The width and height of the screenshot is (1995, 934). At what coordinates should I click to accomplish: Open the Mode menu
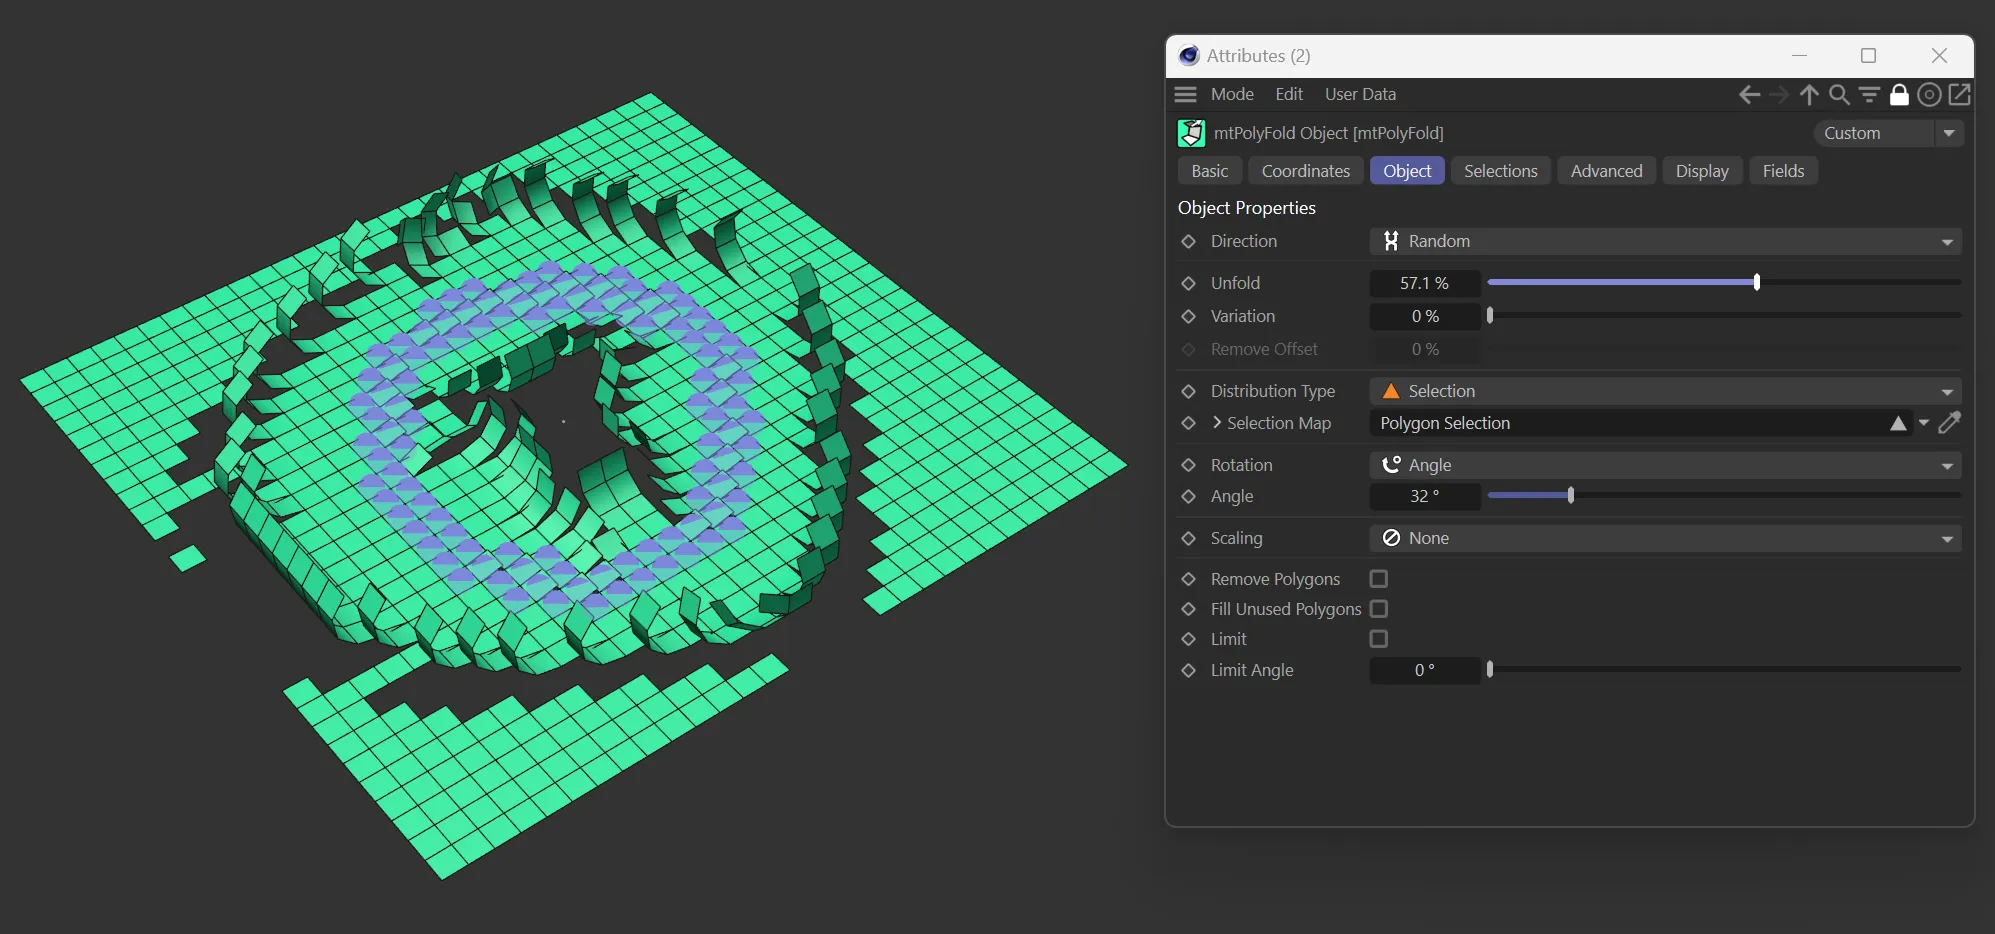[x=1232, y=94]
